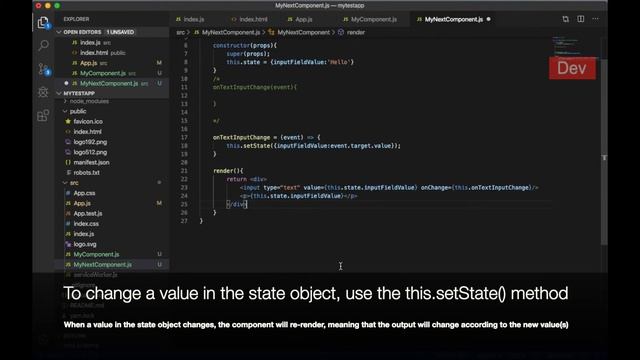Click the Explorer panel title
Image resolution: width=640 pixels, height=360 pixels.
pyautogui.click(x=76, y=19)
